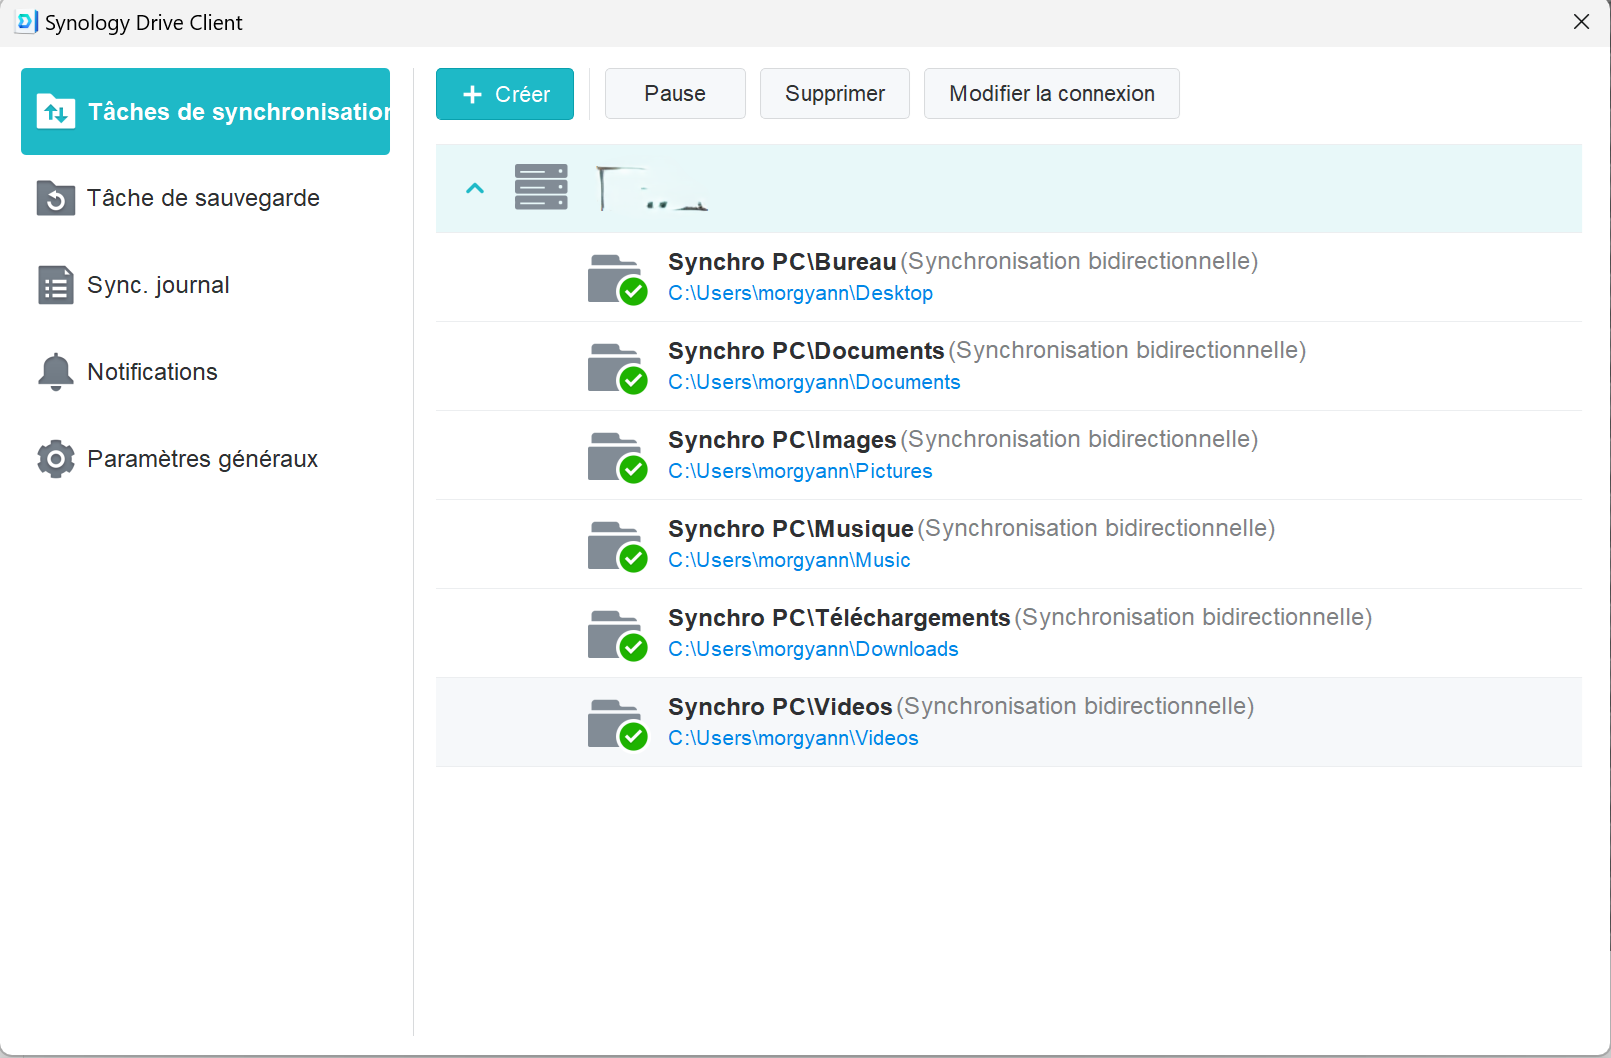1611x1058 pixels.
Task: Go to Notifications section
Action: coord(205,372)
